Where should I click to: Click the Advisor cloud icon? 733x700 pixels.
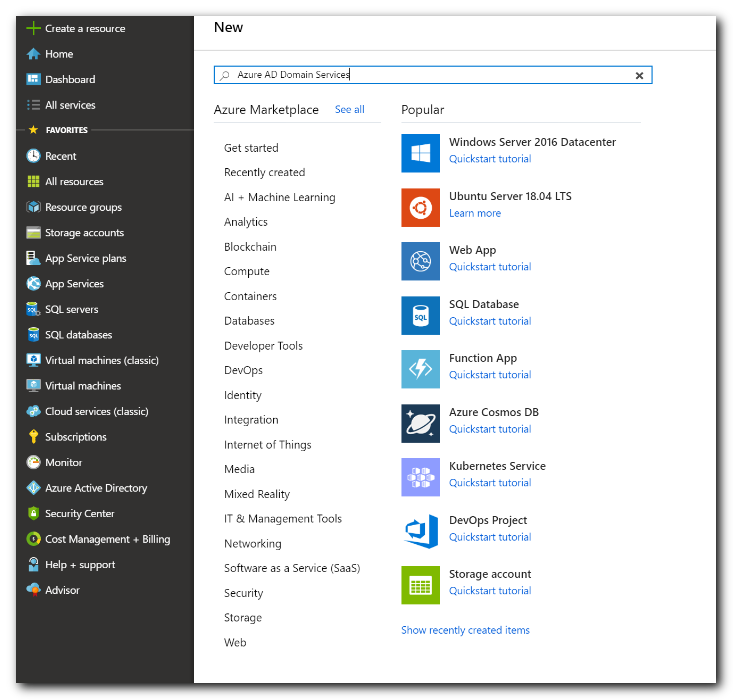(33, 590)
